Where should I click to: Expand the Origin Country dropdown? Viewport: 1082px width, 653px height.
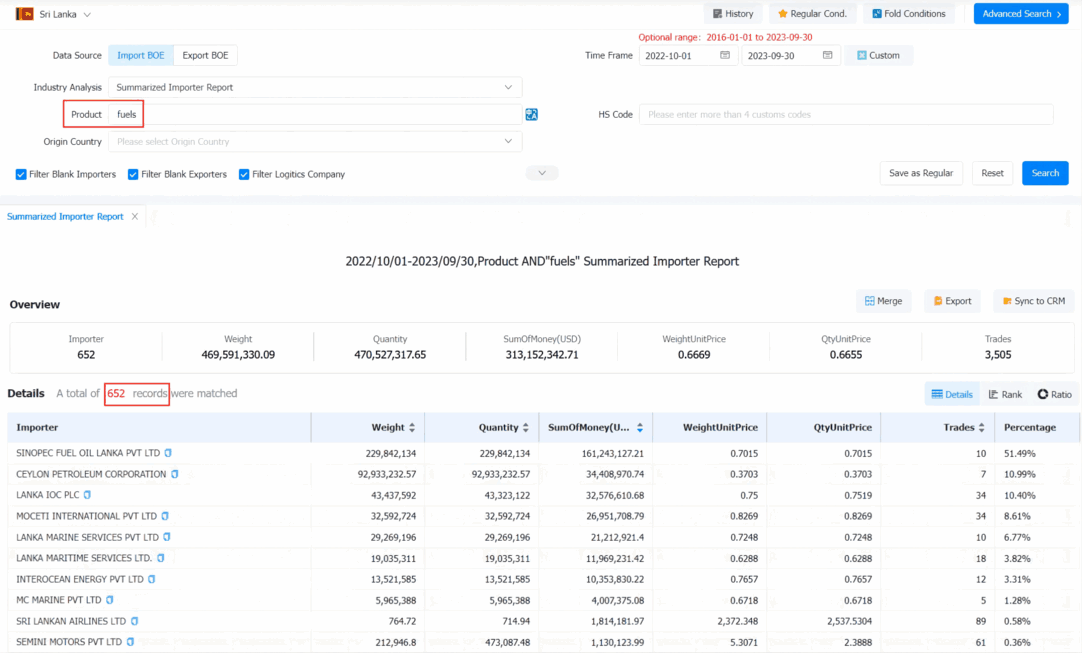coord(315,142)
